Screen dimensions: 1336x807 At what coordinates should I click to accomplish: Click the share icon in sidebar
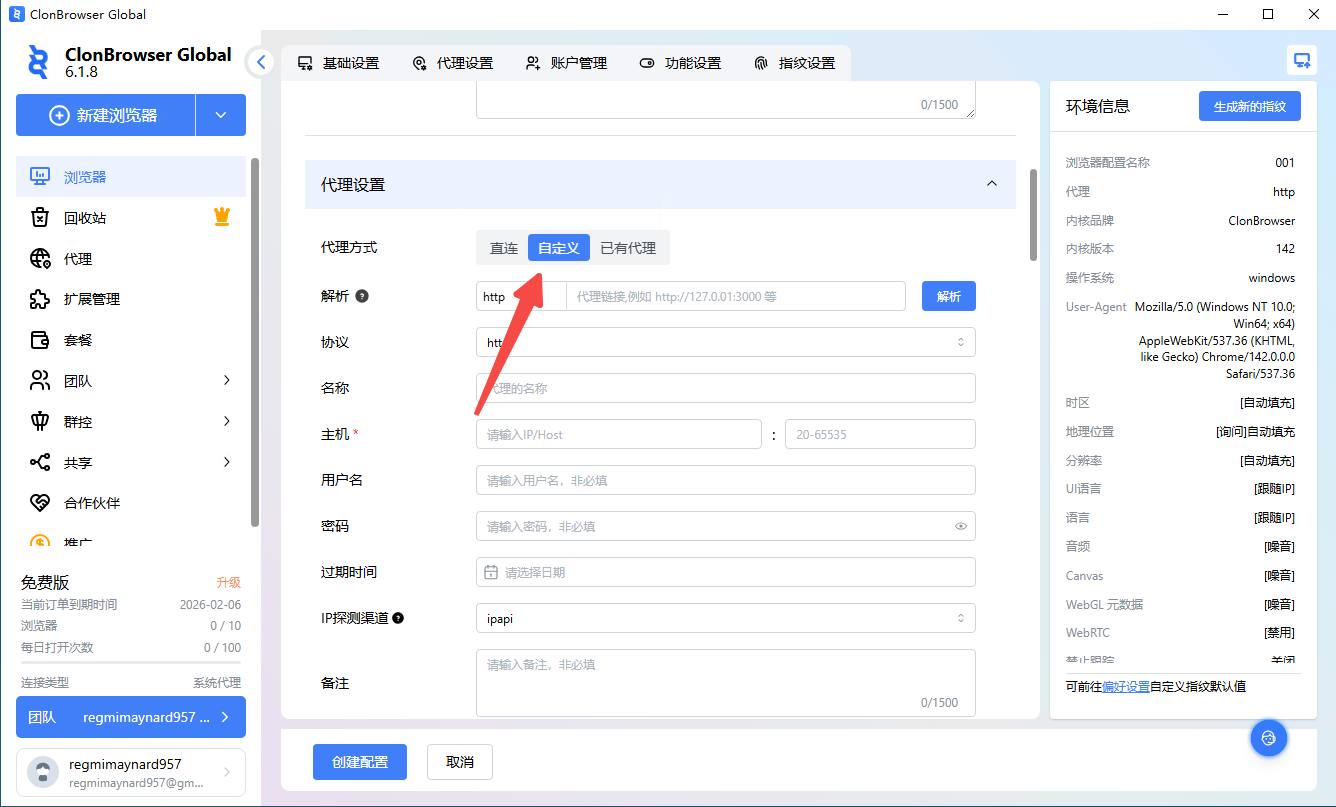[x=40, y=462]
